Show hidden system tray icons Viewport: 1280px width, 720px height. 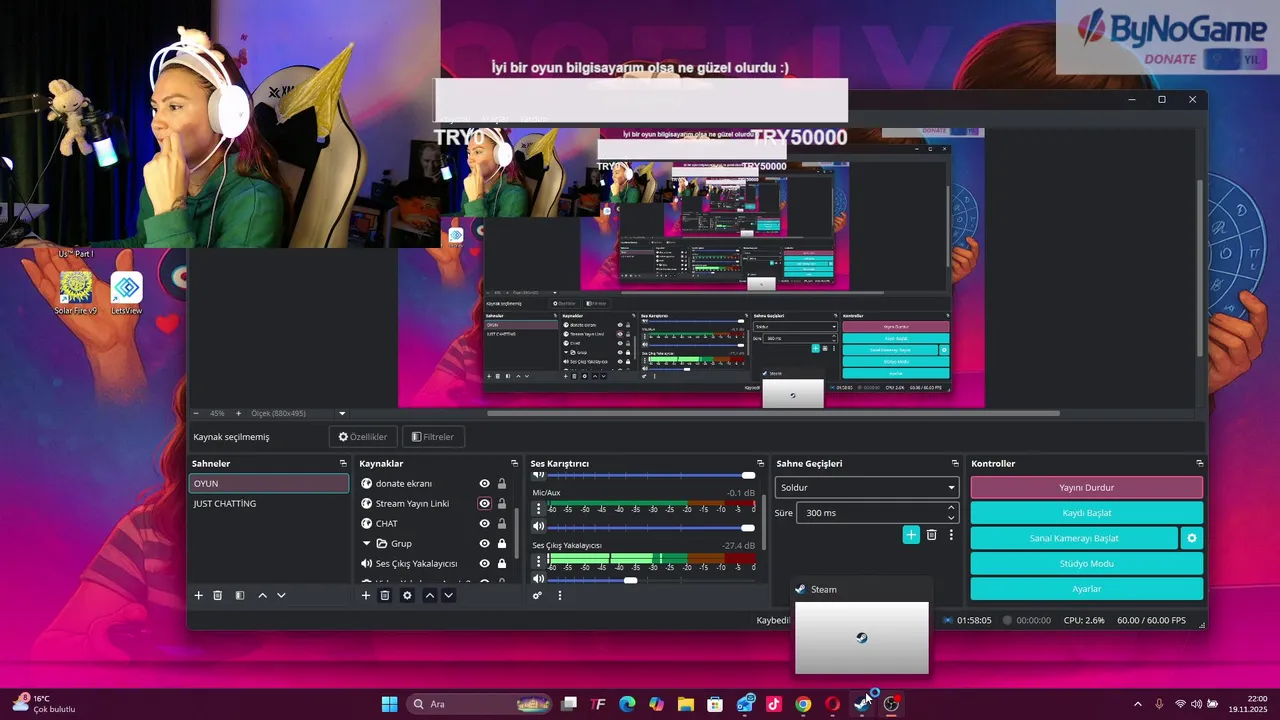click(1137, 704)
